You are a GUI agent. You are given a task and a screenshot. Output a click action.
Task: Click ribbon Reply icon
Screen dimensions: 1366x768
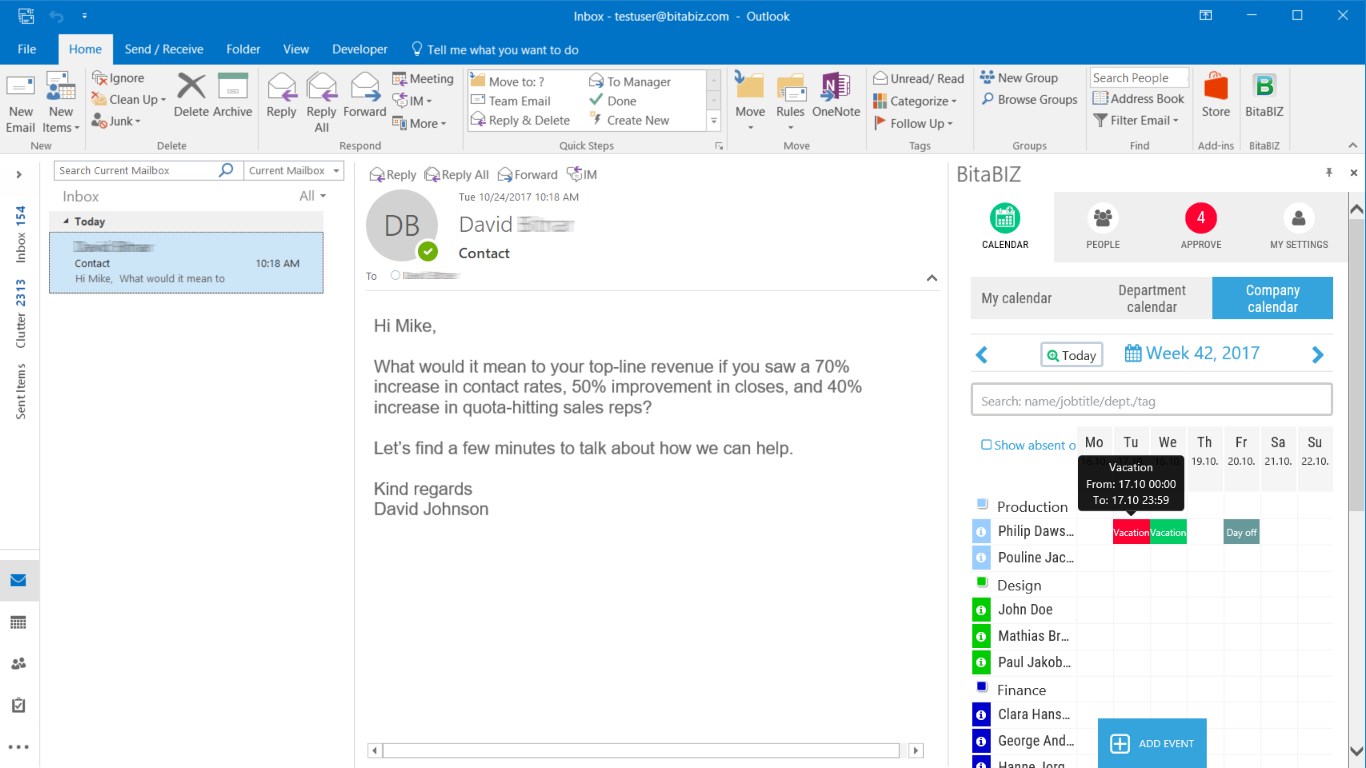click(281, 97)
